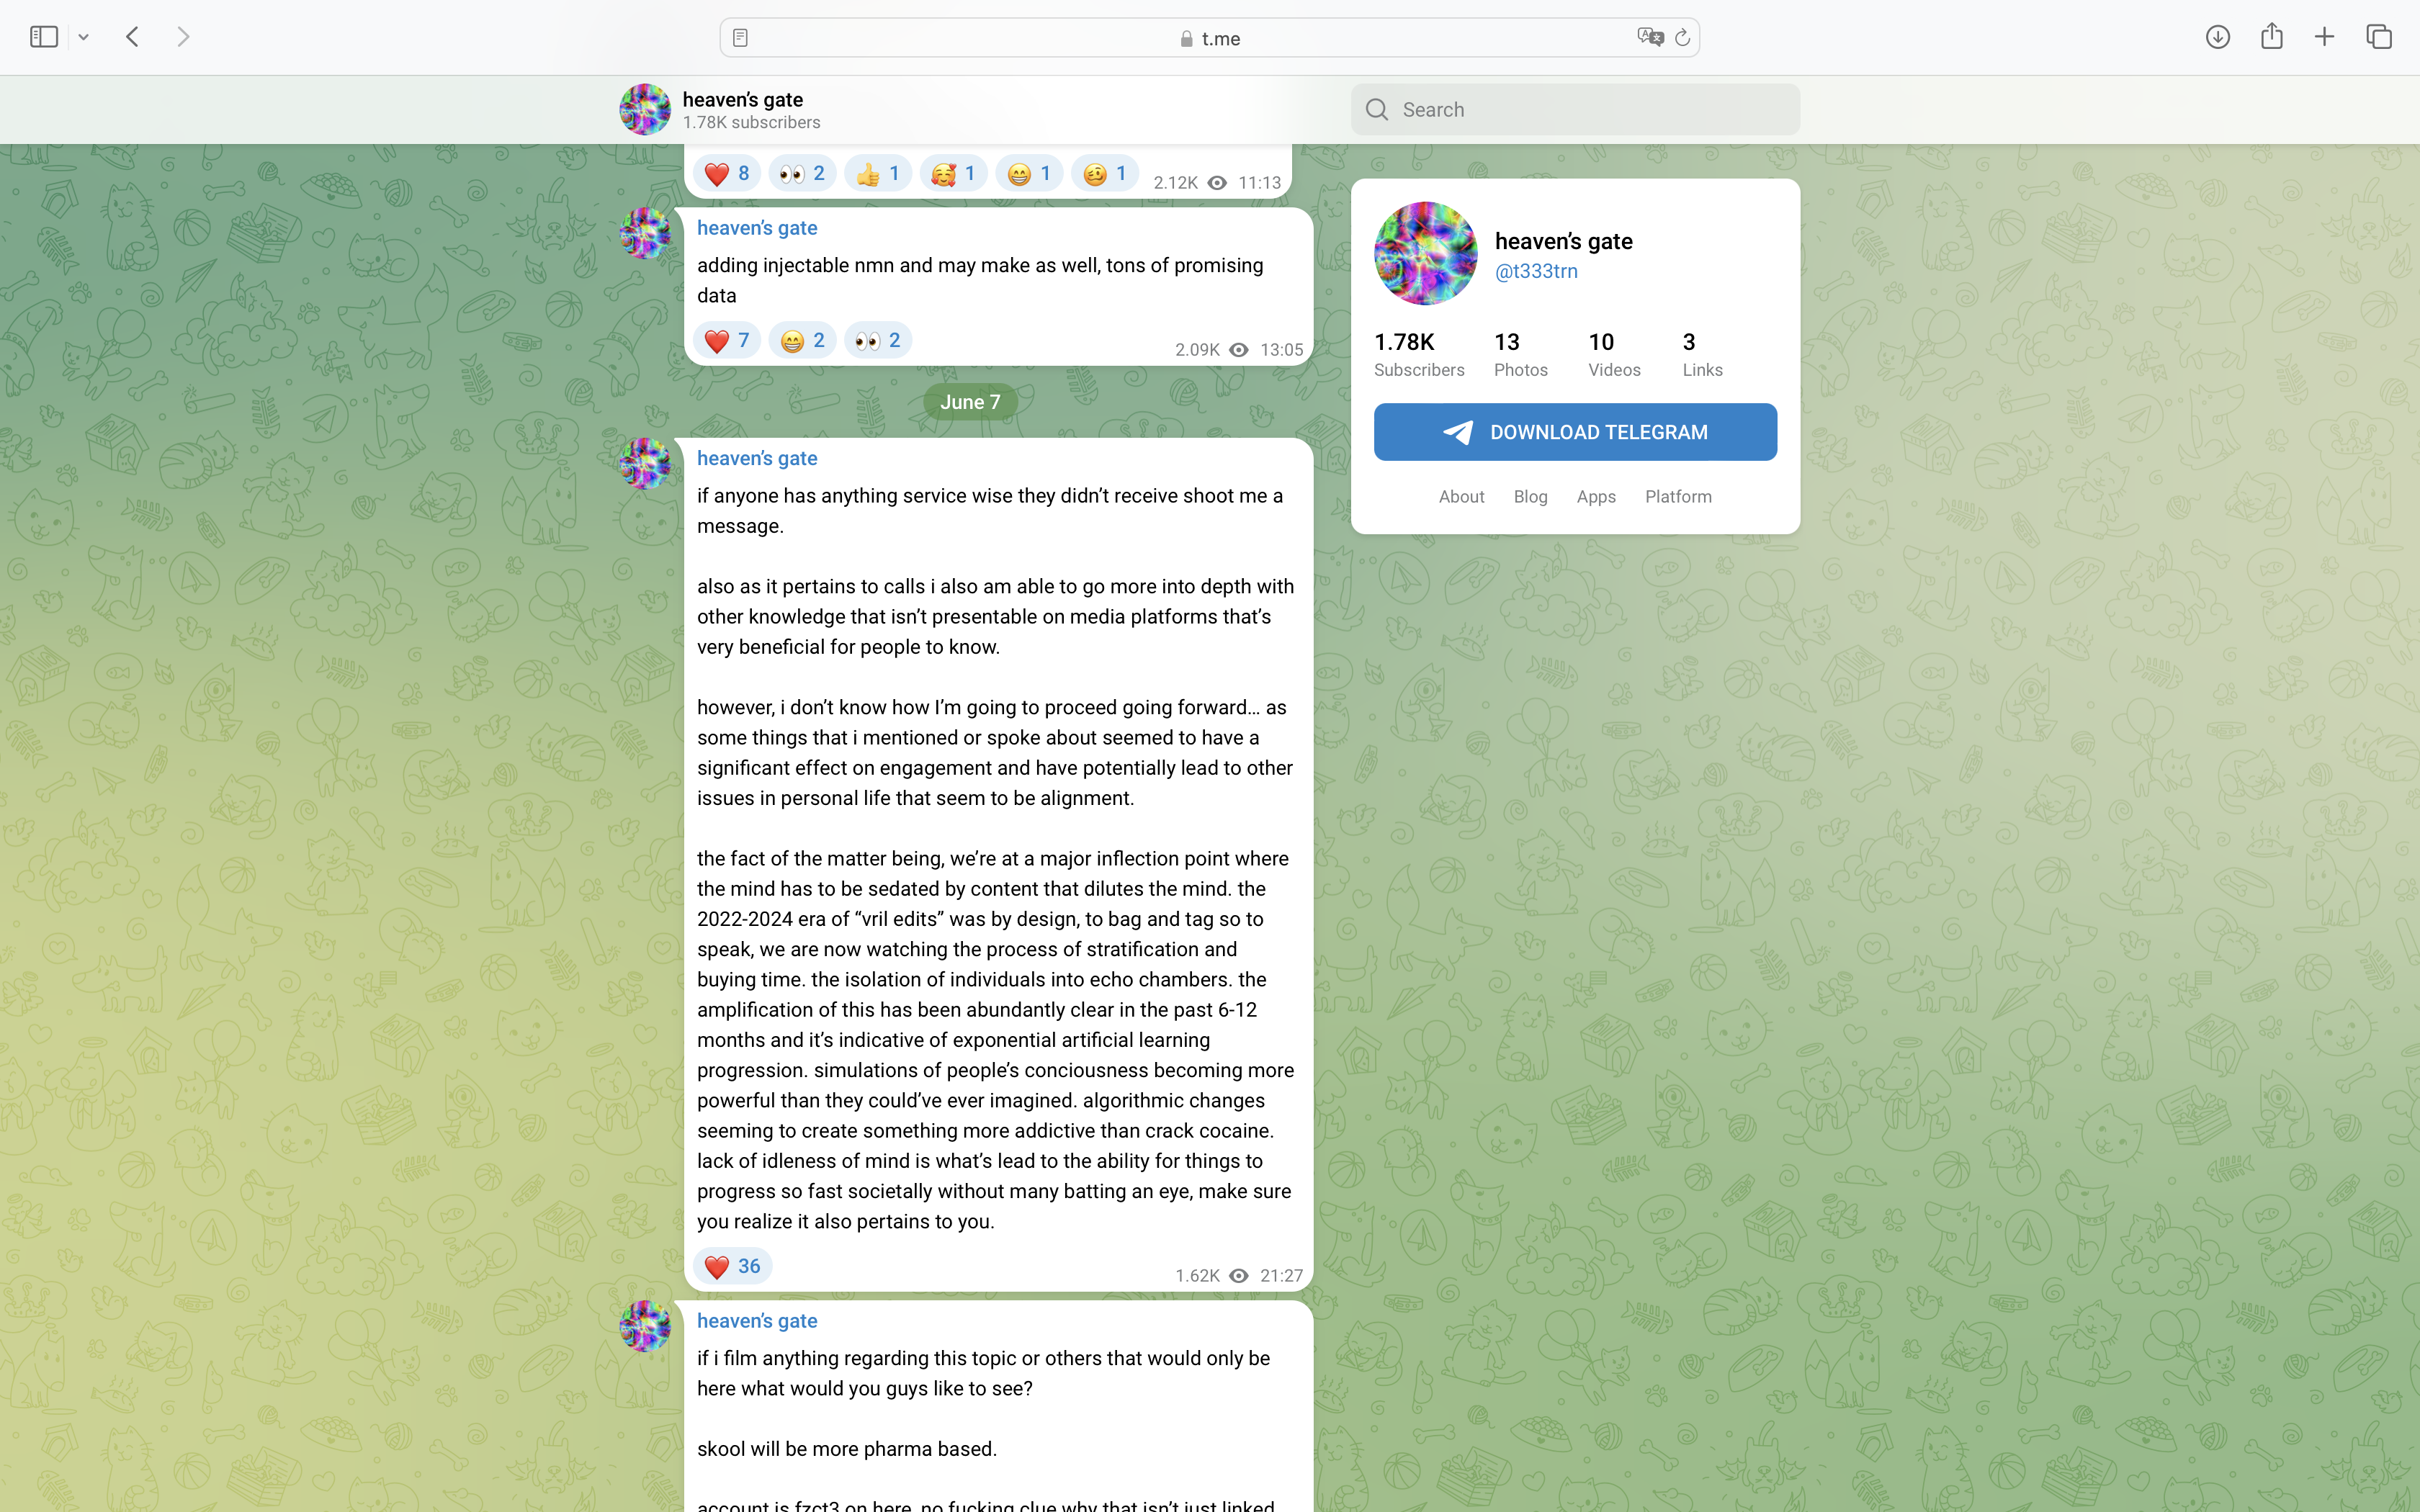Go back with the back arrow
This screenshot has width=2420, height=1512.
pos(132,37)
